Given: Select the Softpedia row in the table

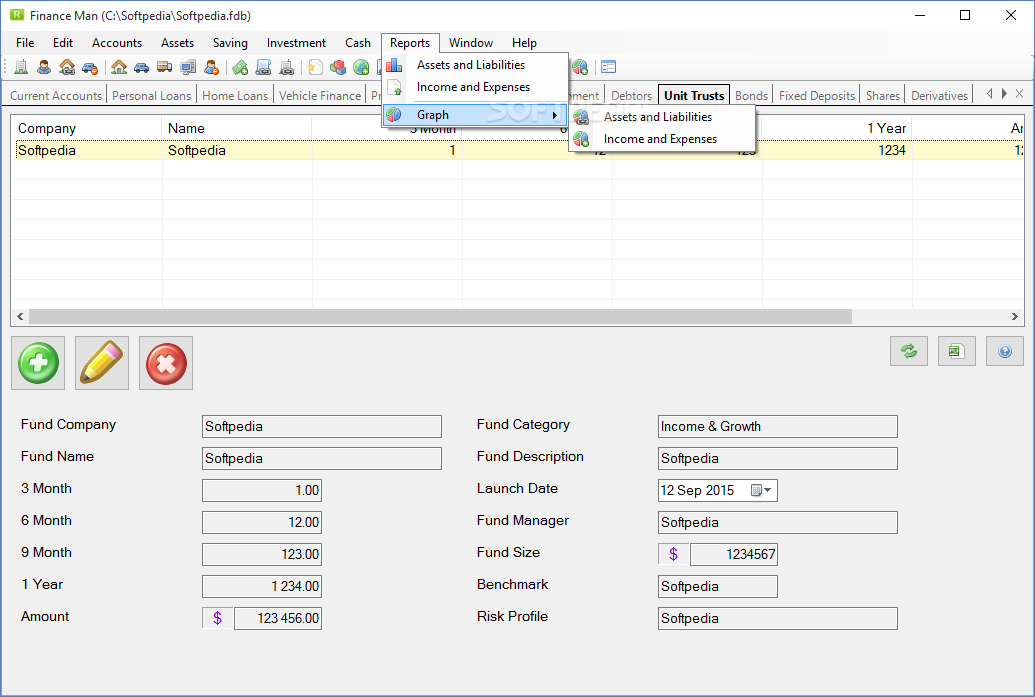Looking at the screenshot, I should click(x=518, y=150).
